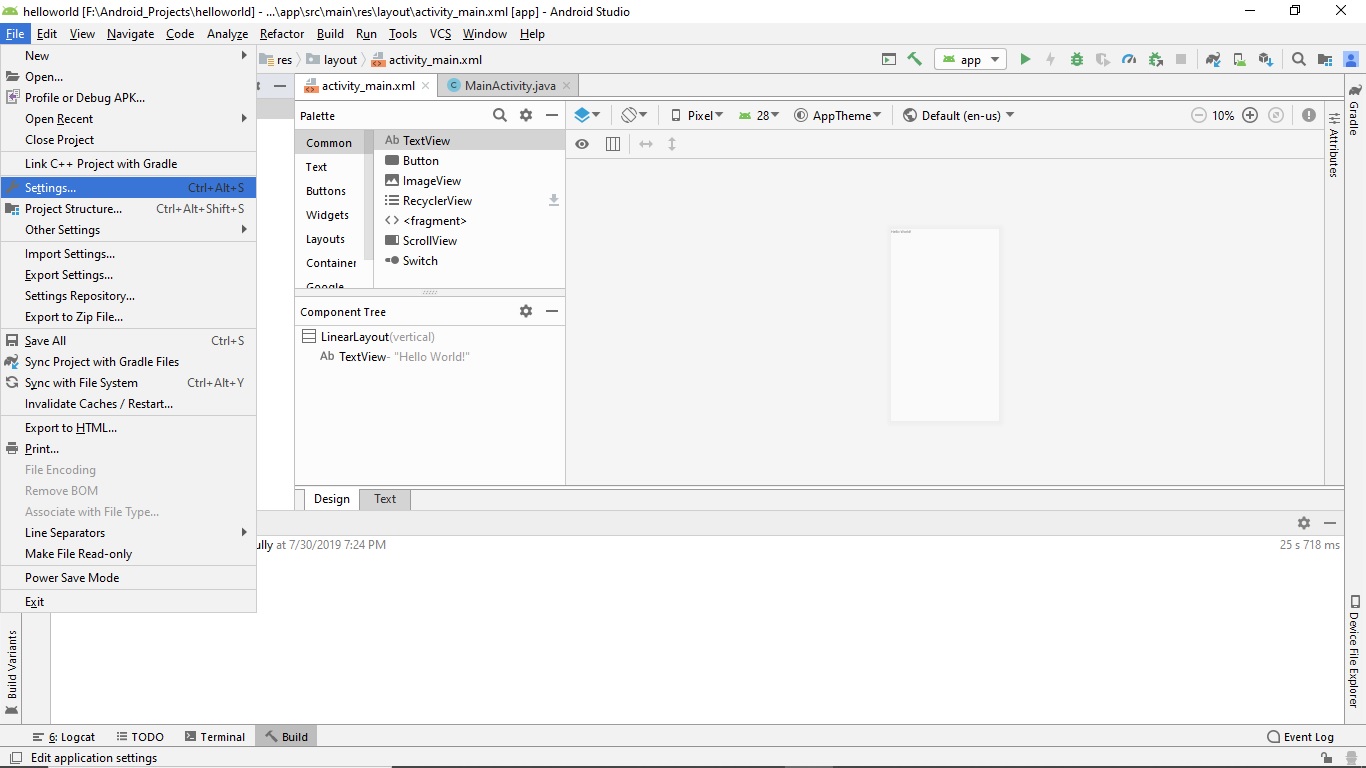This screenshot has width=1366, height=768.
Task: Click the Profile app icon
Action: click(x=1128, y=59)
